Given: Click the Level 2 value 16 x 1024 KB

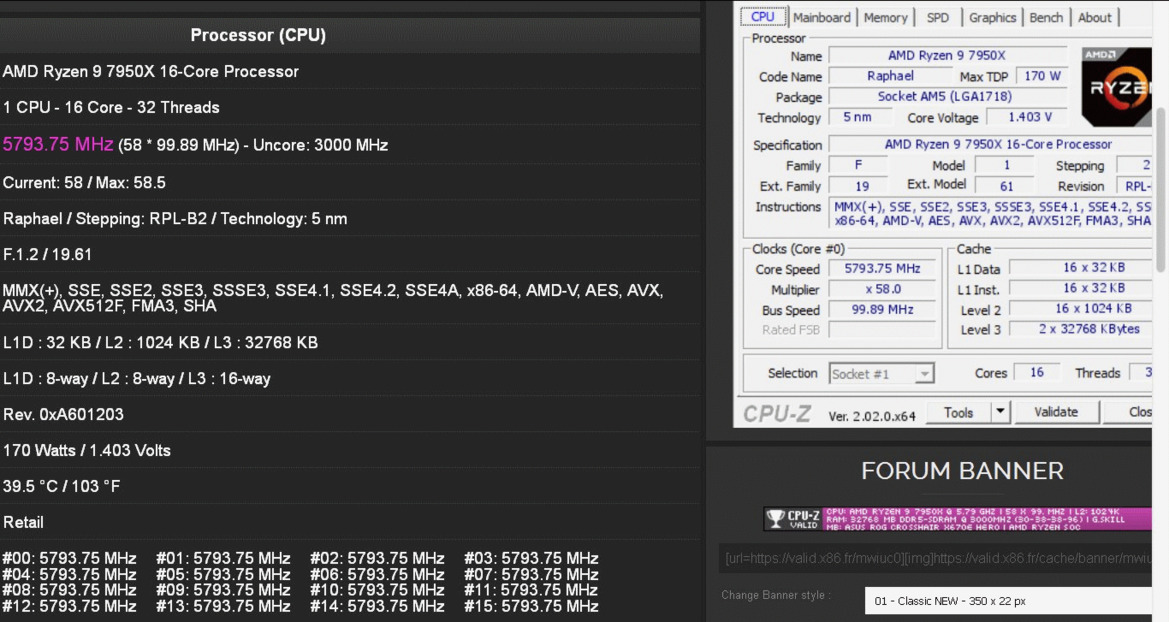Looking at the screenshot, I should 1080,308.
